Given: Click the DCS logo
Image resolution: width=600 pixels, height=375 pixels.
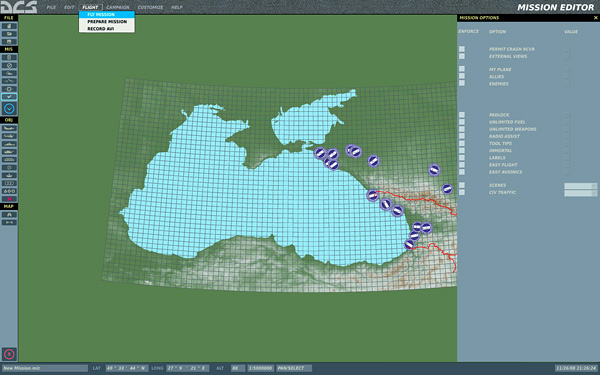Looking at the screenshot, I should coord(19,7).
